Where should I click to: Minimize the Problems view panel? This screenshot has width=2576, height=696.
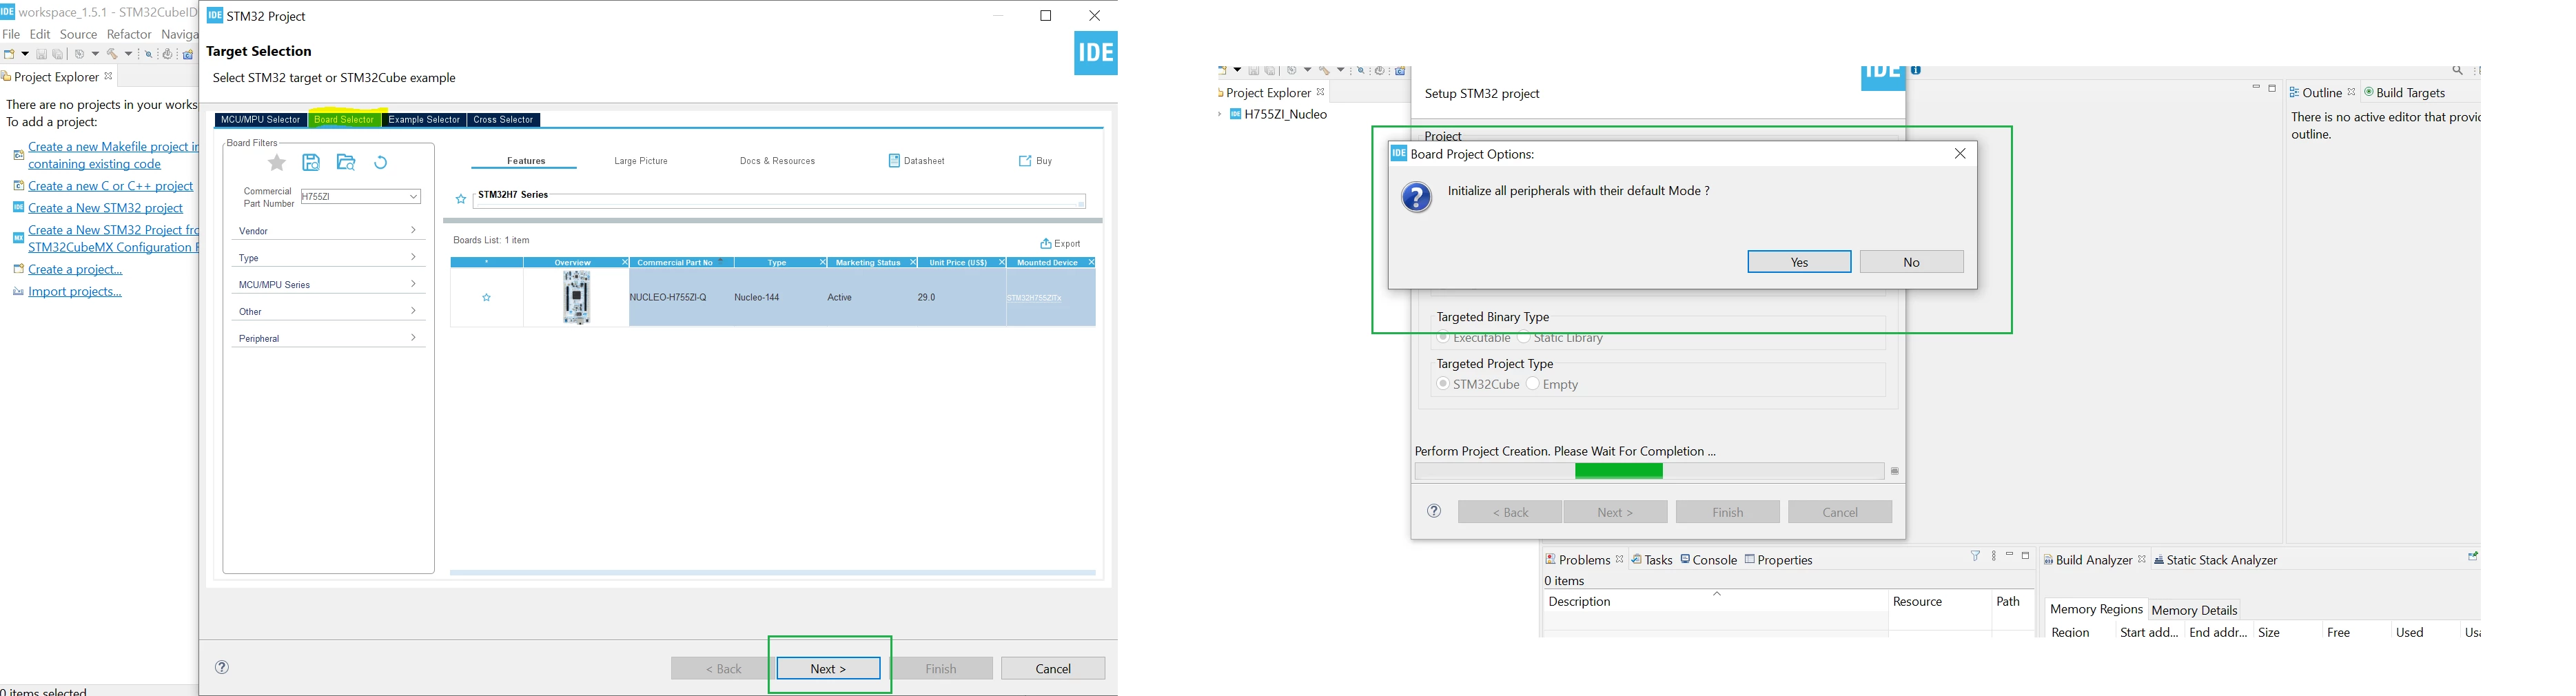[2009, 555]
